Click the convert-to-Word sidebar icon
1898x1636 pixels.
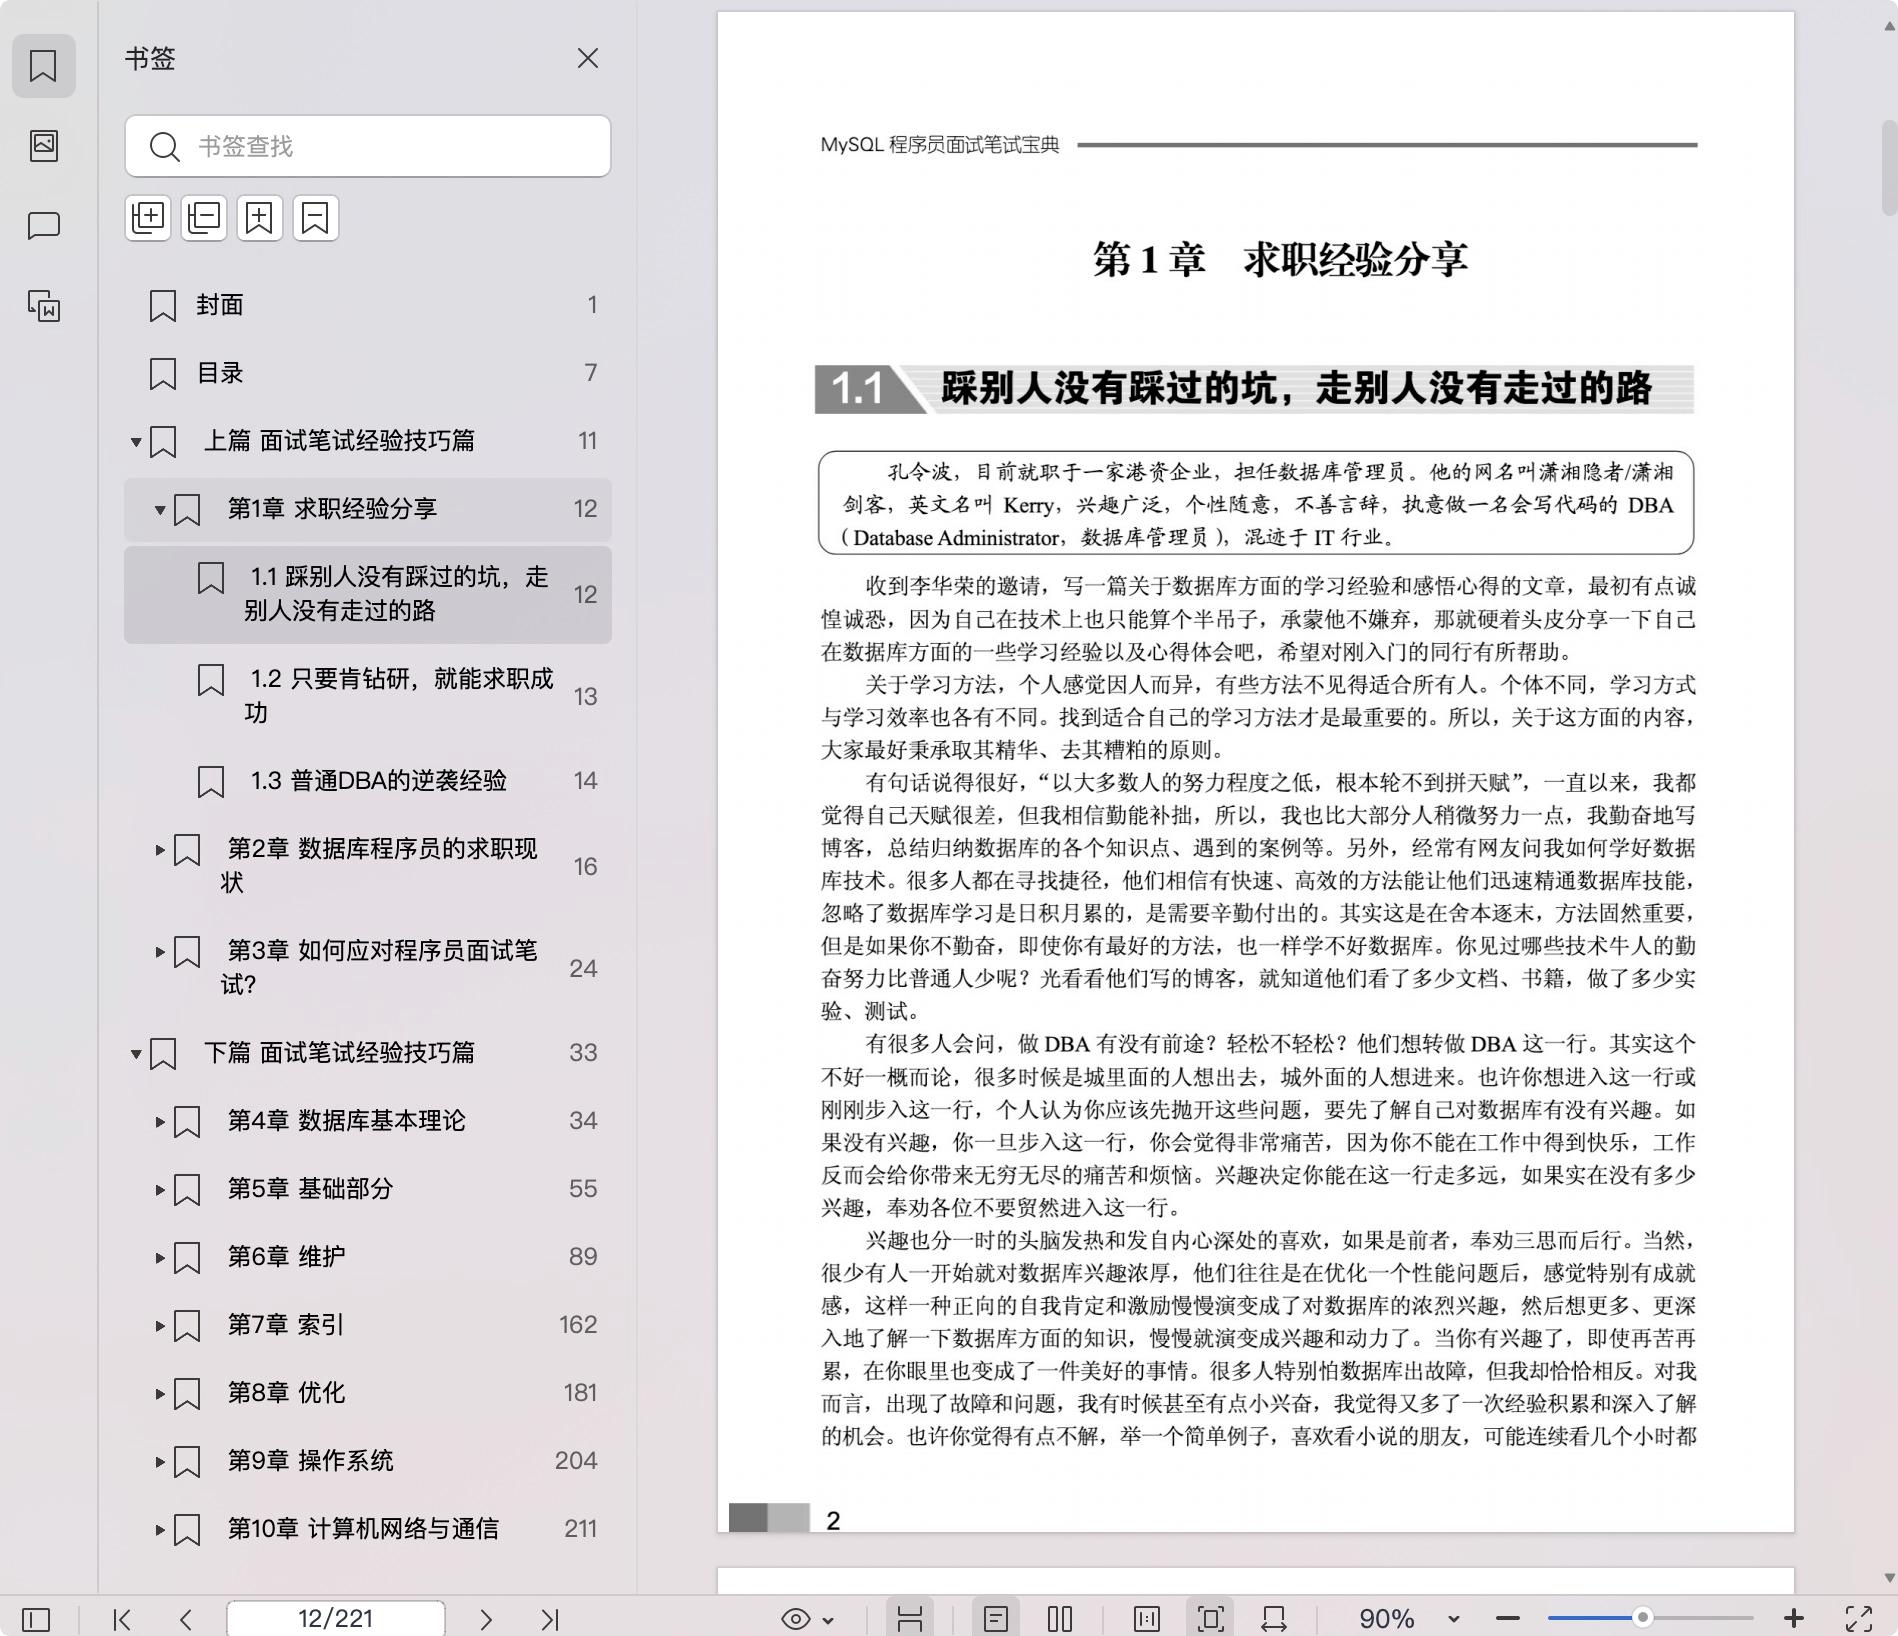tap(43, 305)
